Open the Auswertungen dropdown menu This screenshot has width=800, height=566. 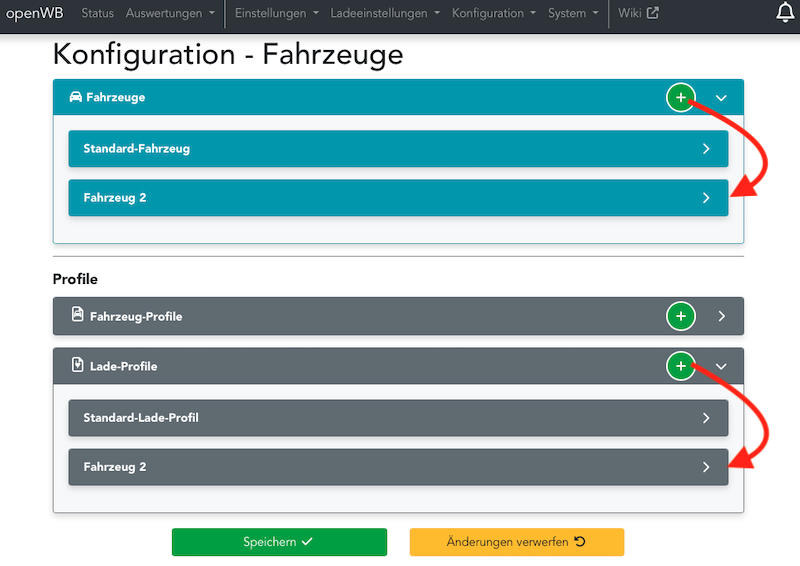point(170,13)
